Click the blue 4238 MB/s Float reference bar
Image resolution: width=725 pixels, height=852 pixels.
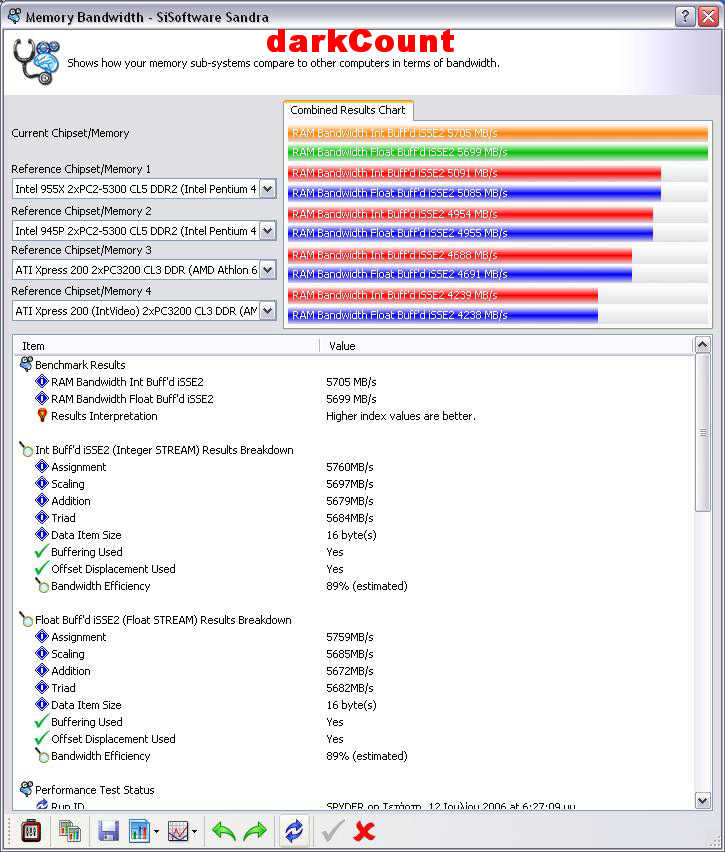(x=443, y=315)
